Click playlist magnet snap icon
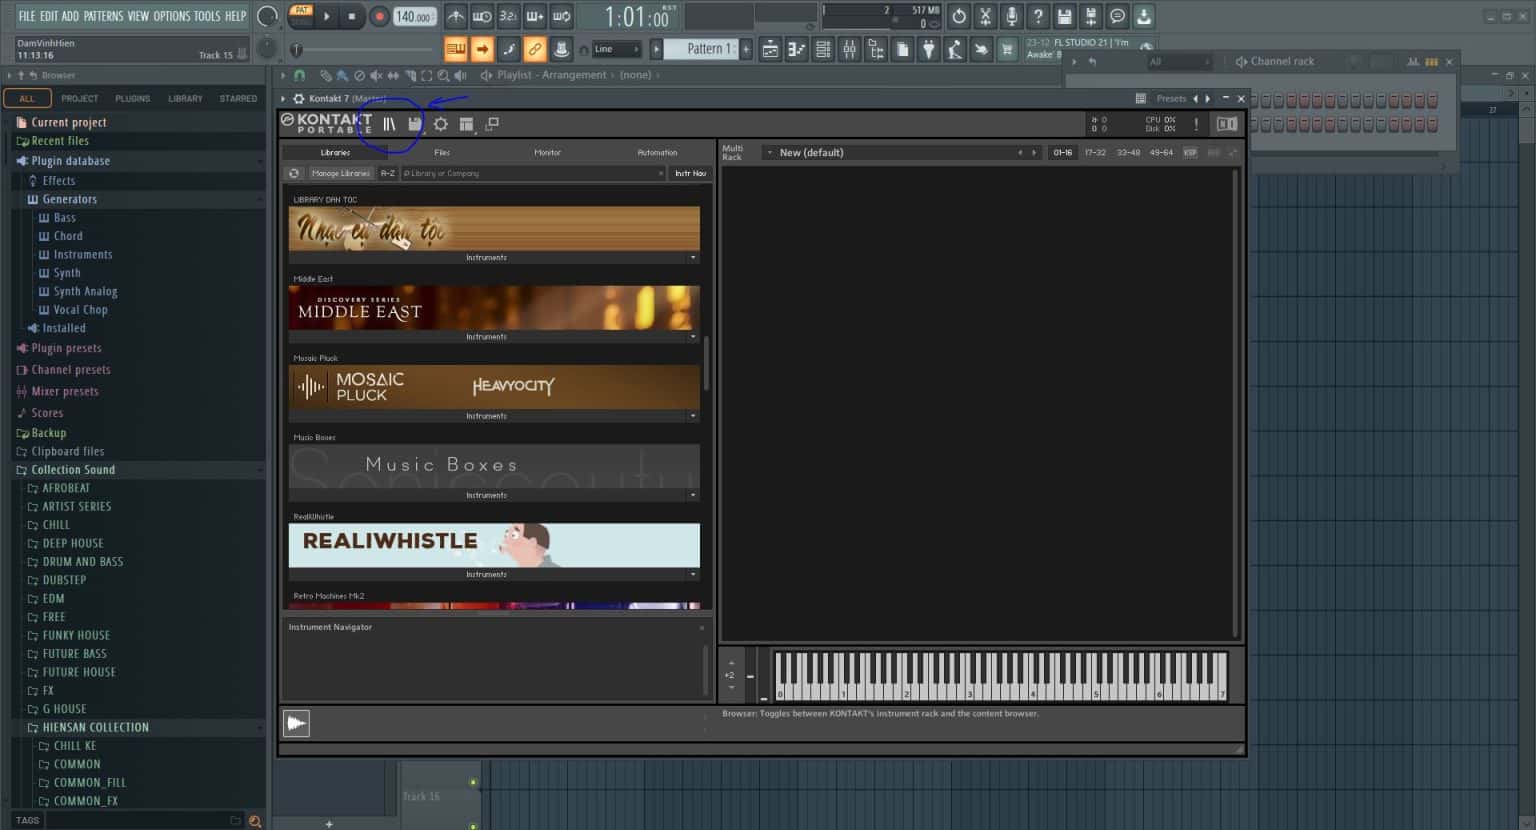The width and height of the screenshot is (1536, 830). pos(298,75)
